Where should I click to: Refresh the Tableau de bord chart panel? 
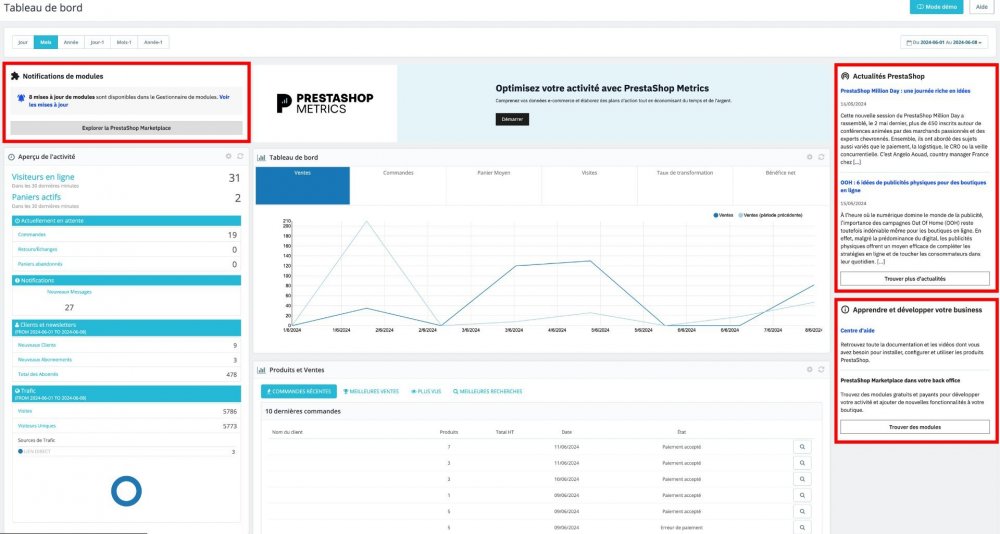pyautogui.click(x=821, y=157)
